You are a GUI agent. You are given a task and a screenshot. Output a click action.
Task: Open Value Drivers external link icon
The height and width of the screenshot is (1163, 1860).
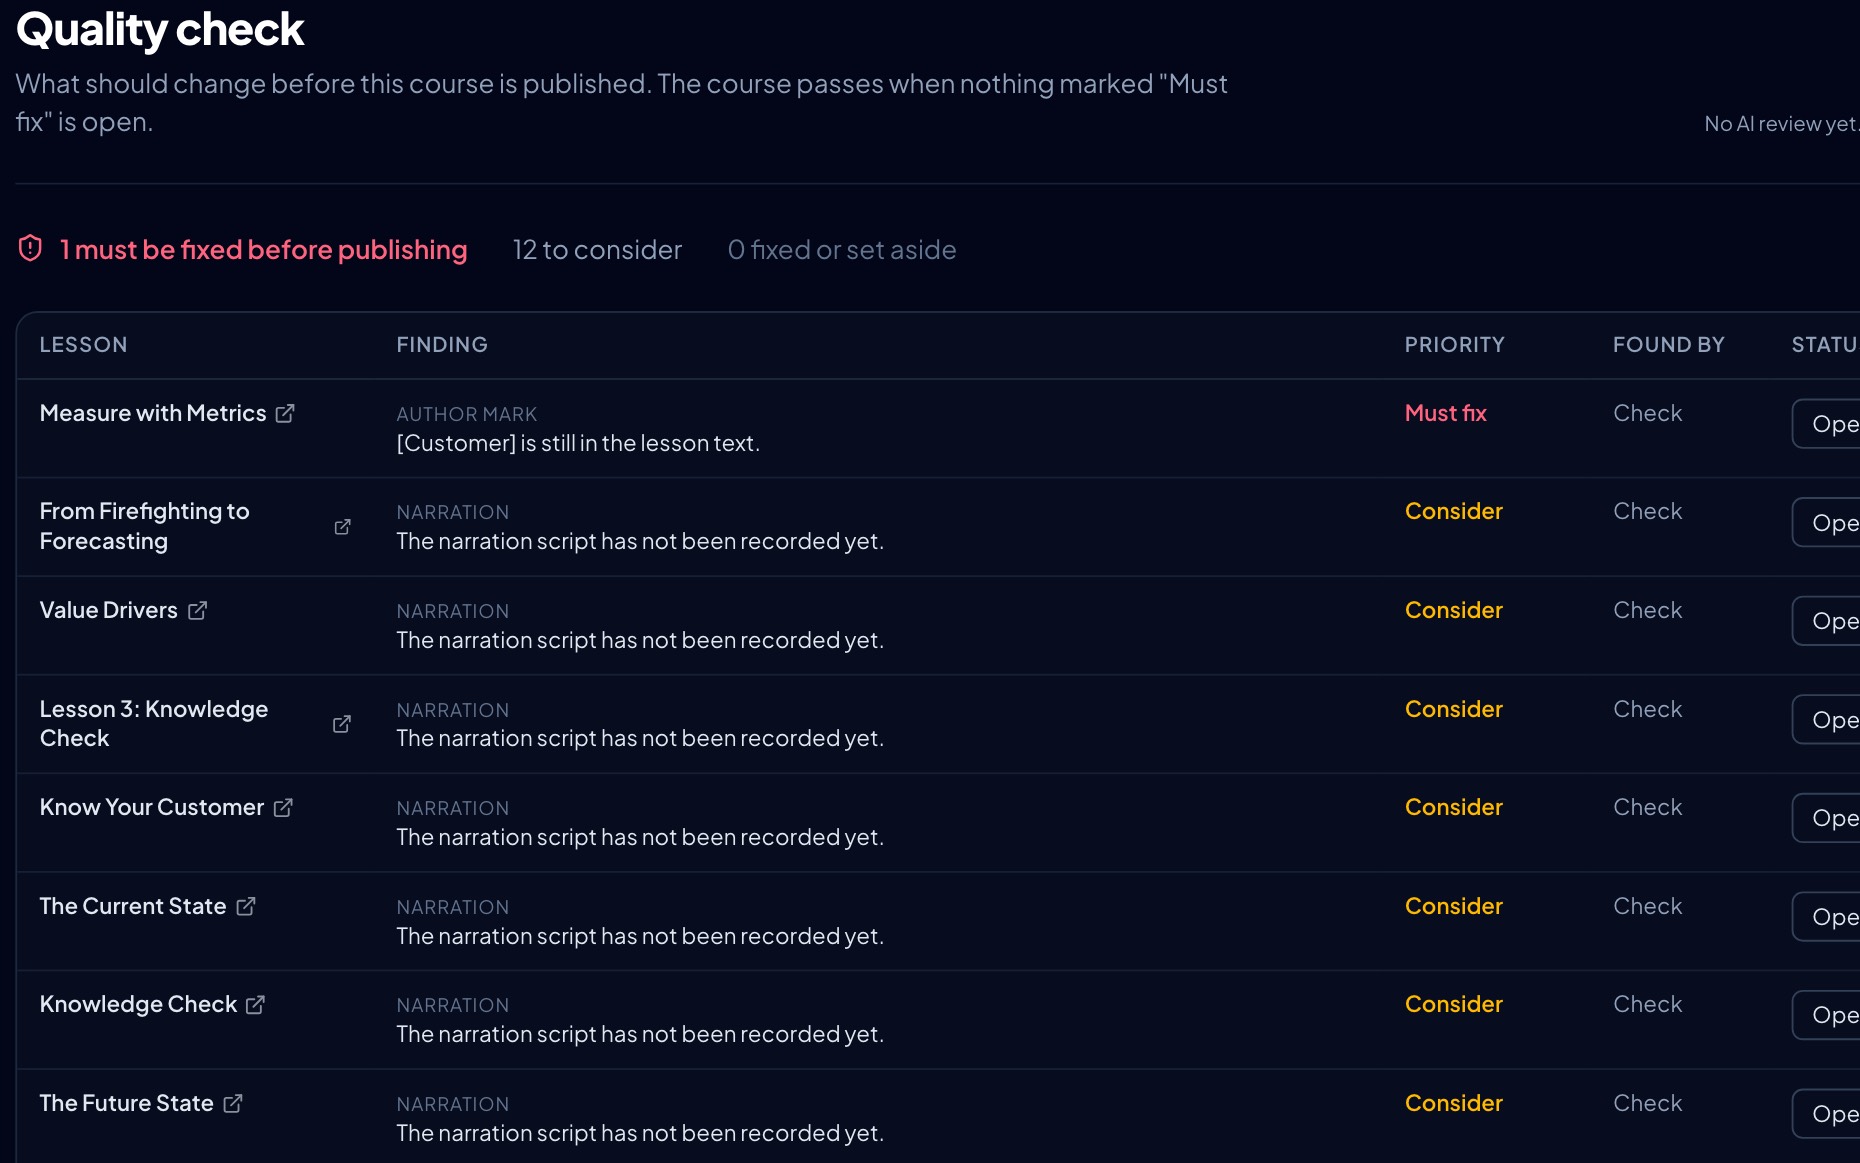click(197, 610)
